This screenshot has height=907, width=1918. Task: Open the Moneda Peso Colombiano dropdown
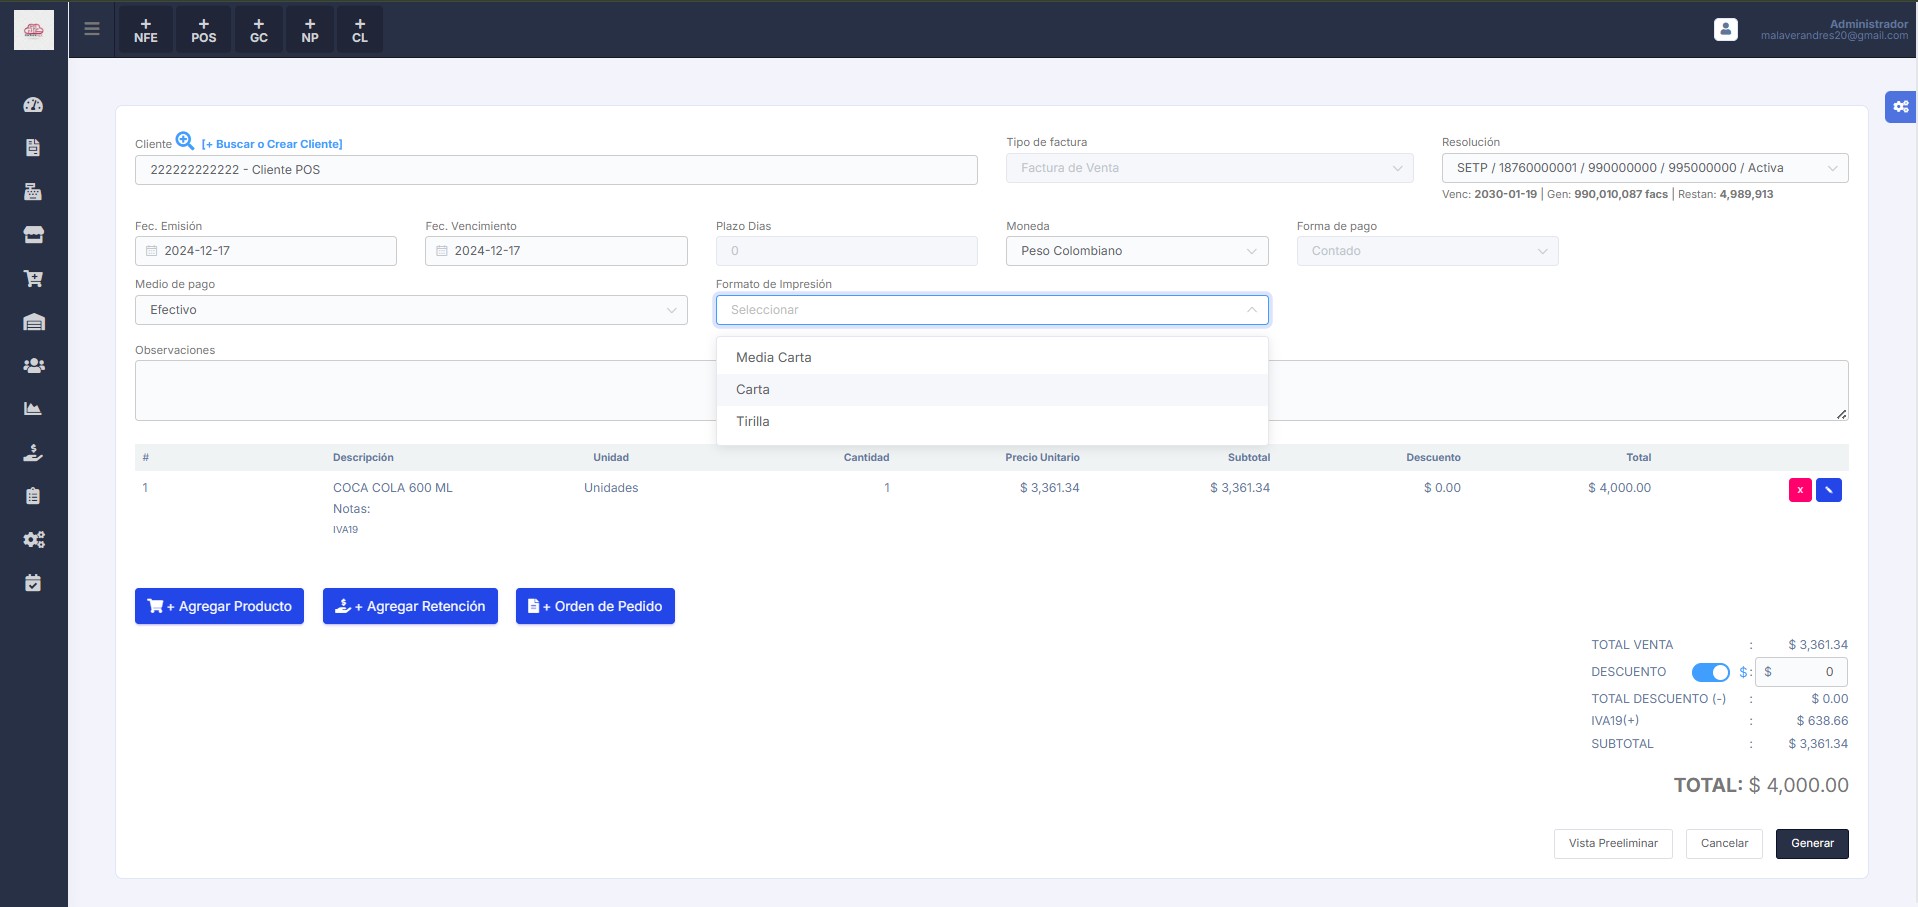coord(1136,251)
